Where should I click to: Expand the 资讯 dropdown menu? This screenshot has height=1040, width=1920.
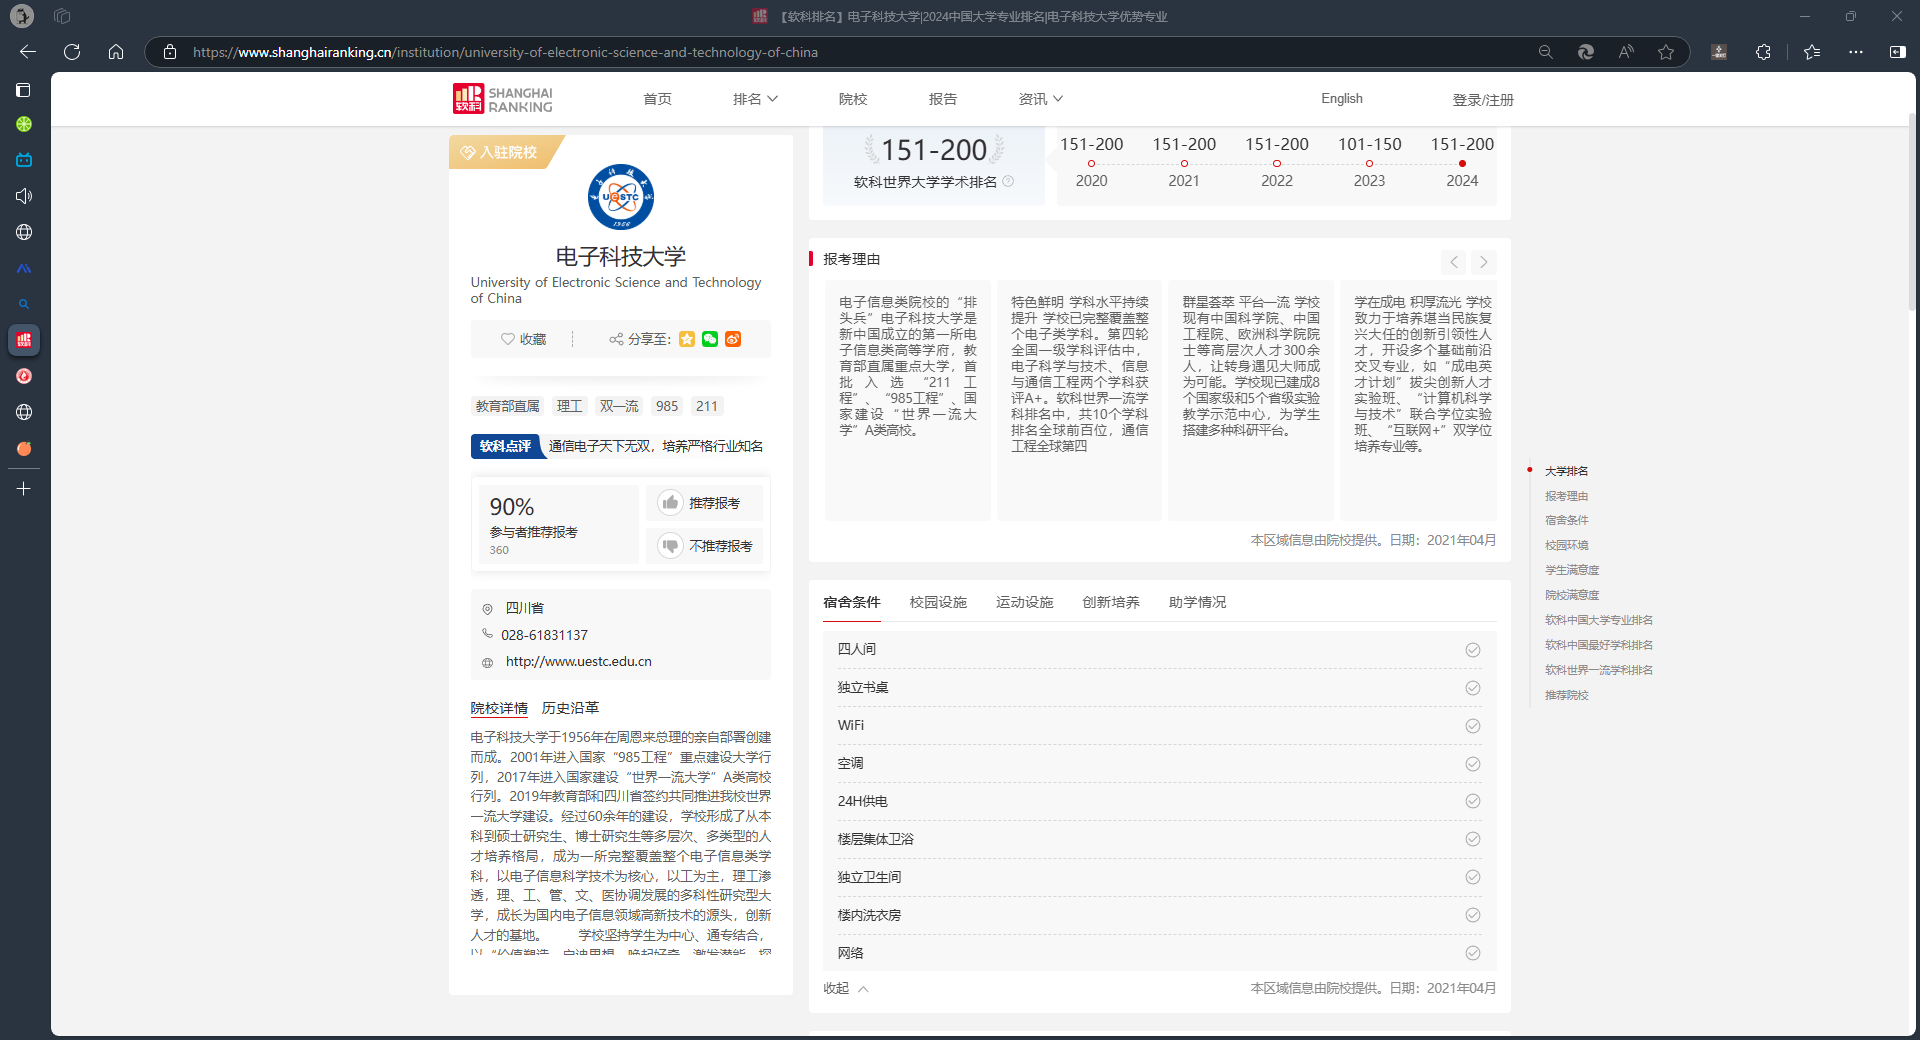point(1040,99)
